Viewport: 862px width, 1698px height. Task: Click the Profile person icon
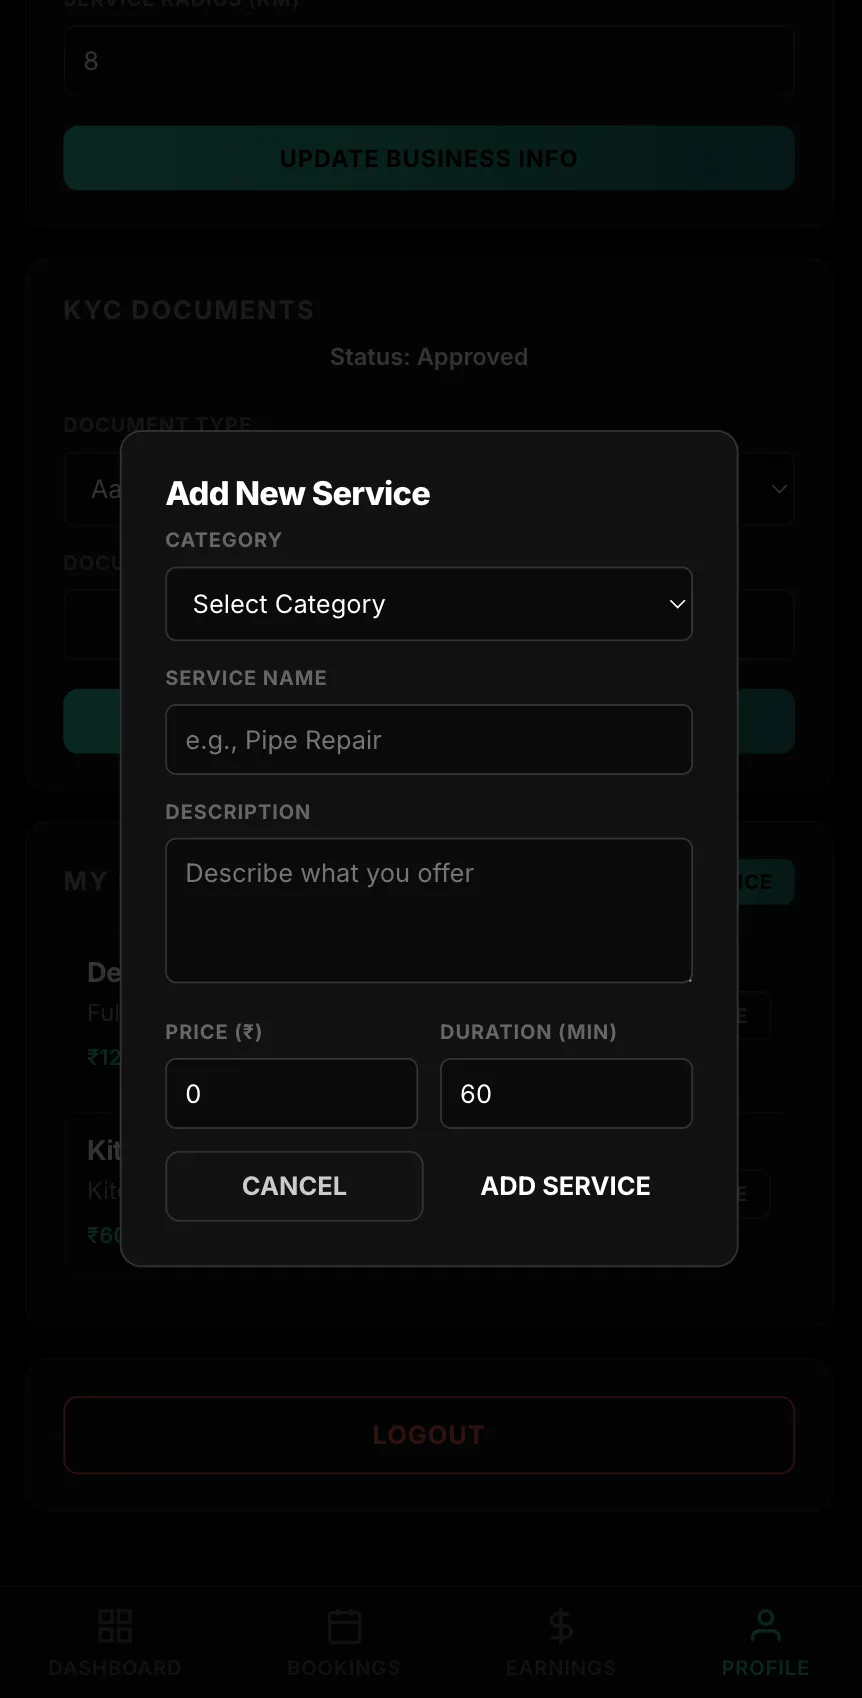765,1626
